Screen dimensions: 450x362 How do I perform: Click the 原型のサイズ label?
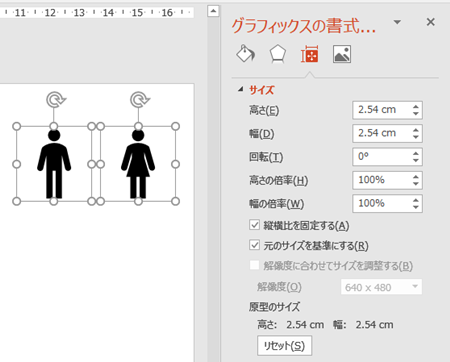click(x=274, y=307)
